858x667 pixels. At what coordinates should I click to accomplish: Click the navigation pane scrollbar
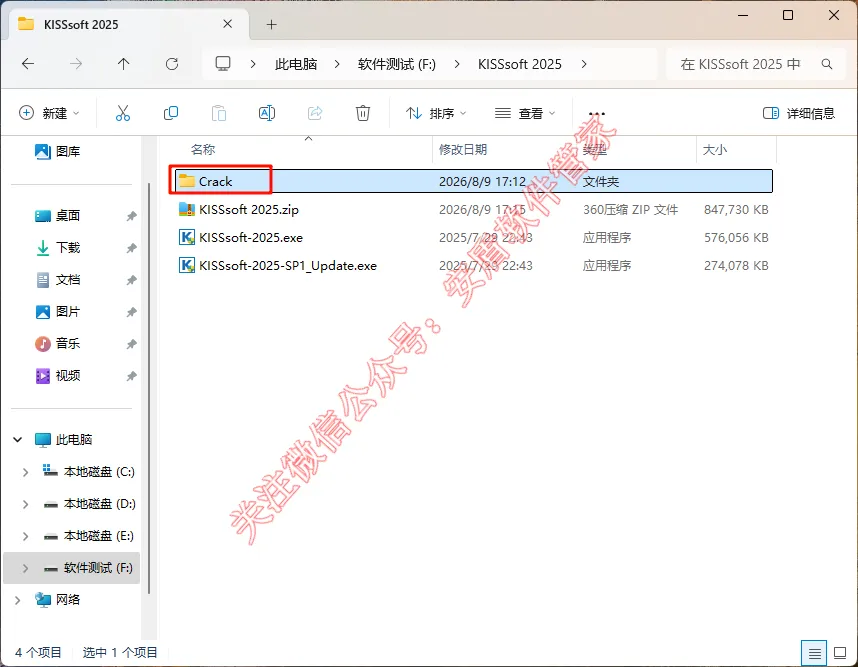[x=149, y=388]
